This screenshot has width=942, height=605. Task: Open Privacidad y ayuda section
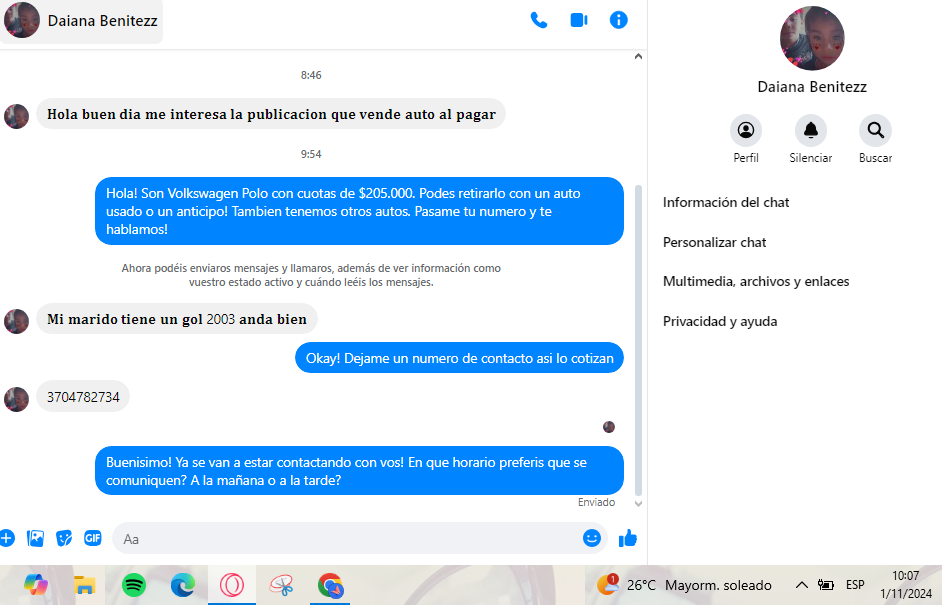(x=720, y=322)
